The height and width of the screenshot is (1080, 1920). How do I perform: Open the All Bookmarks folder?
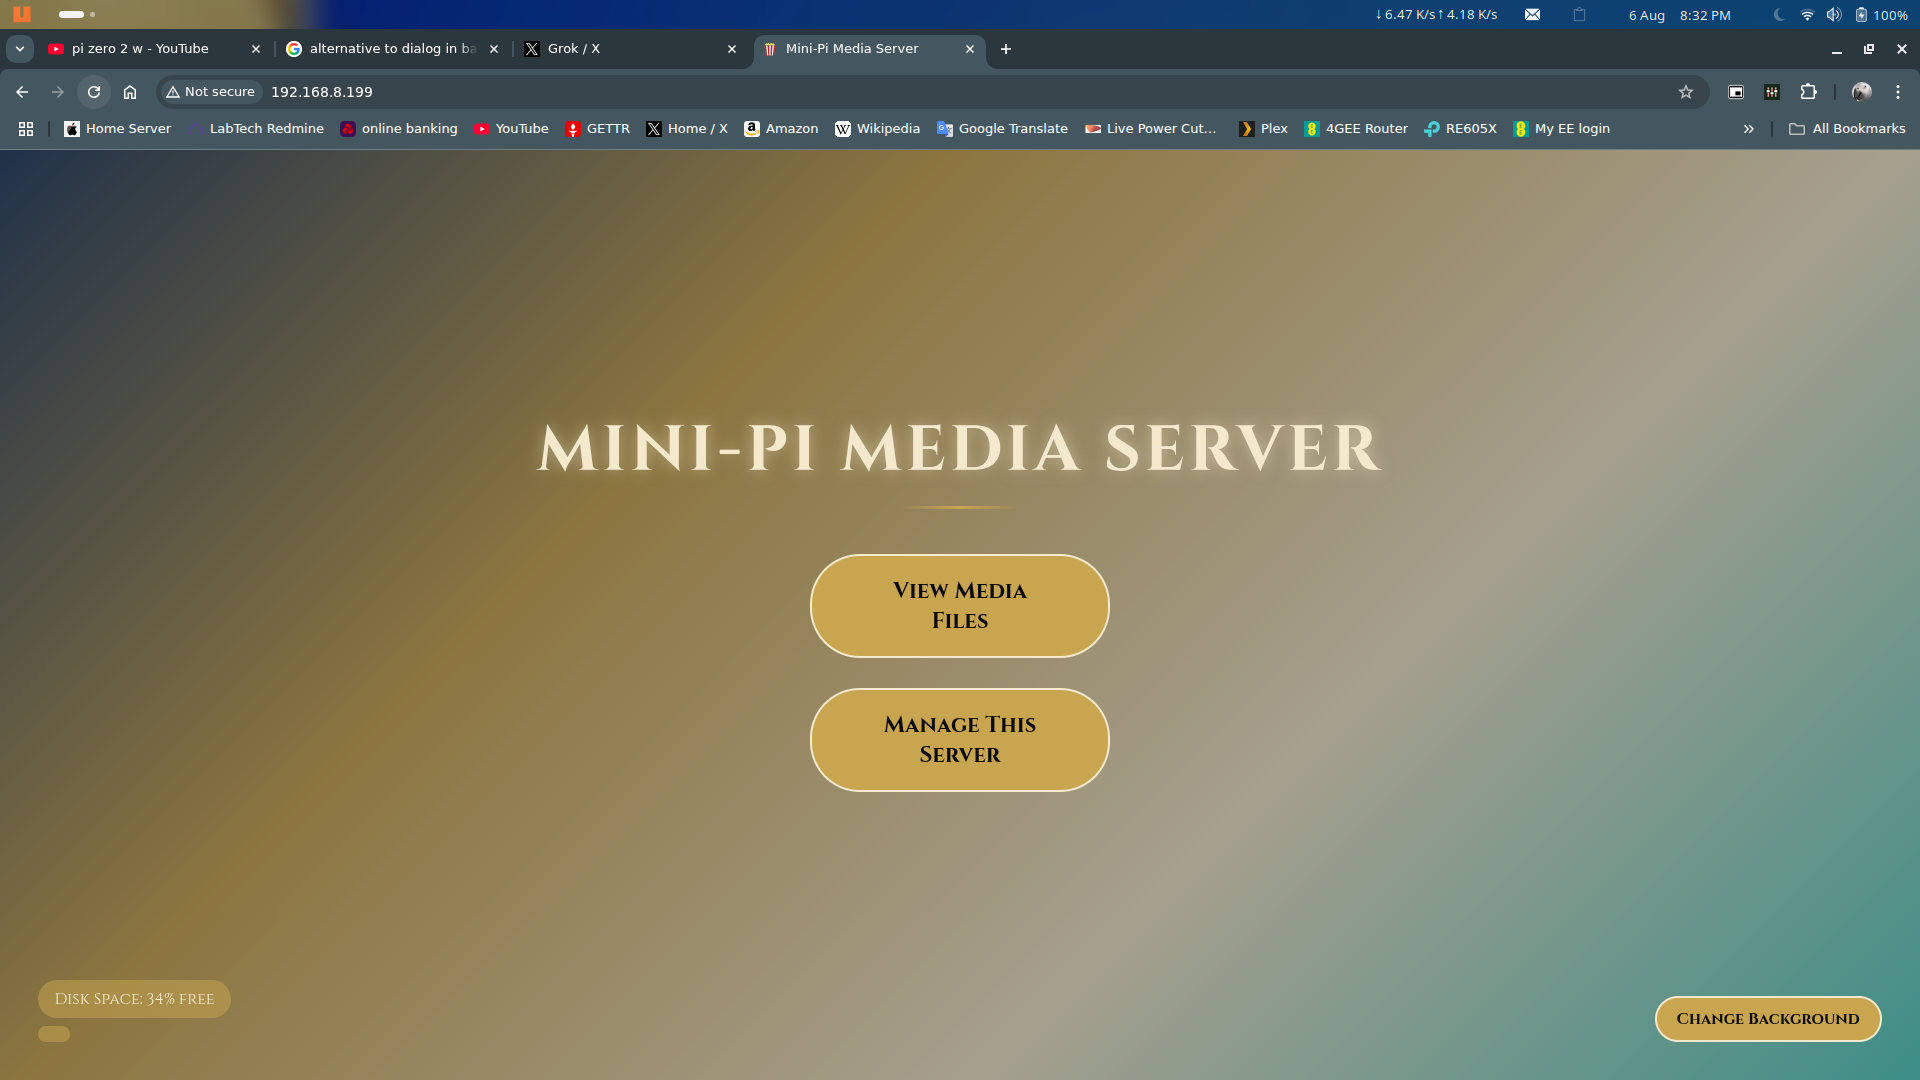[1846, 128]
